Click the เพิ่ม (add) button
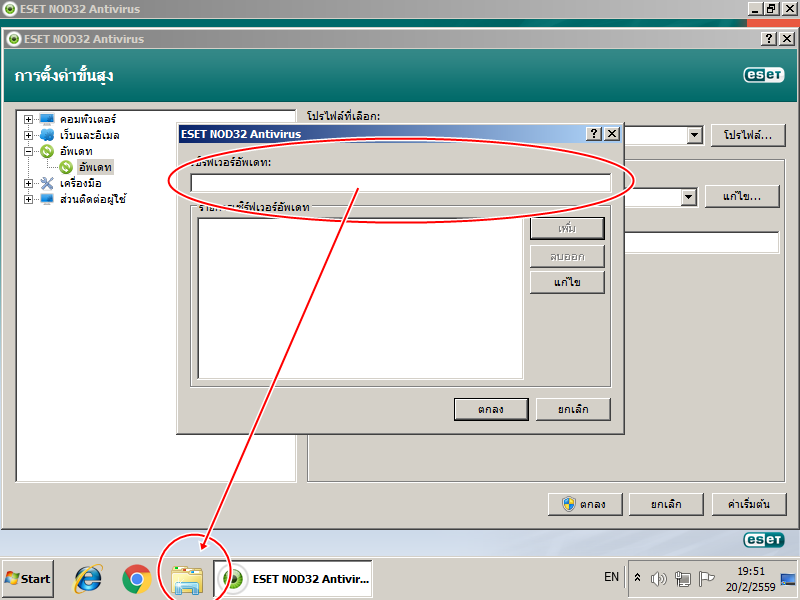Image resolution: width=800 pixels, height=600 pixels. (x=567, y=228)
